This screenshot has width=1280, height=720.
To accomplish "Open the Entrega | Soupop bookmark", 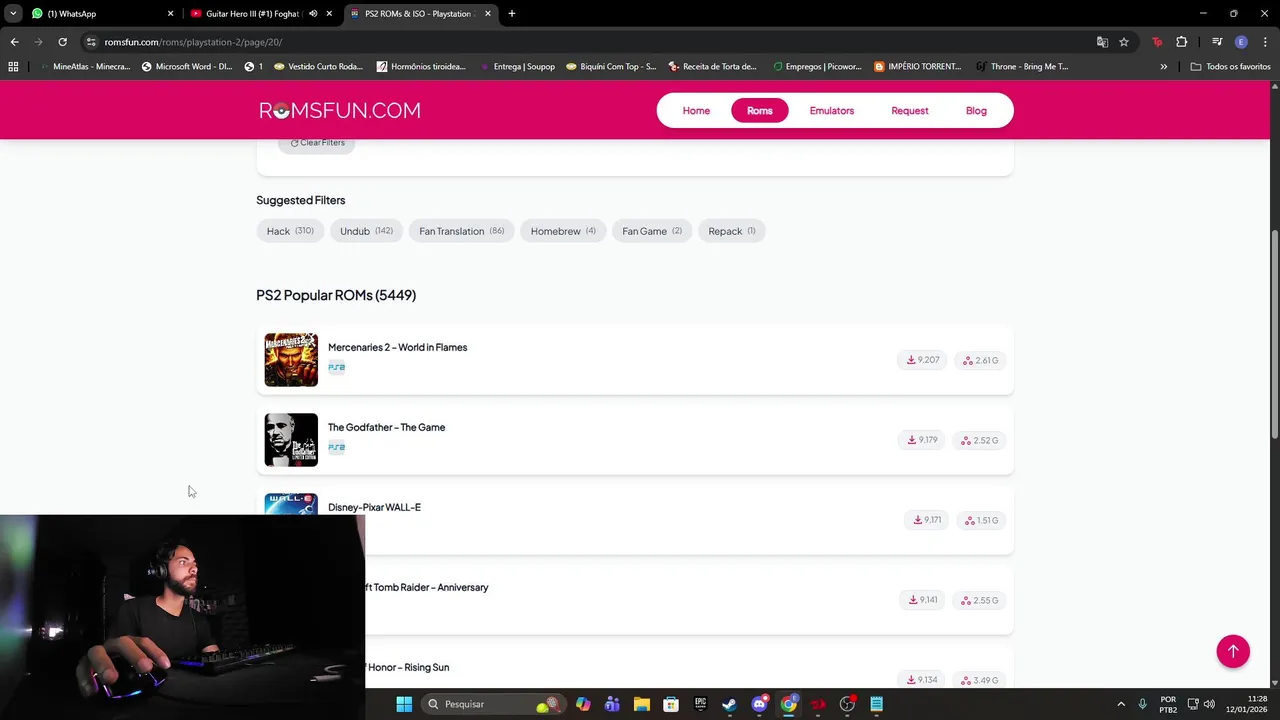I will click(517, 67).
